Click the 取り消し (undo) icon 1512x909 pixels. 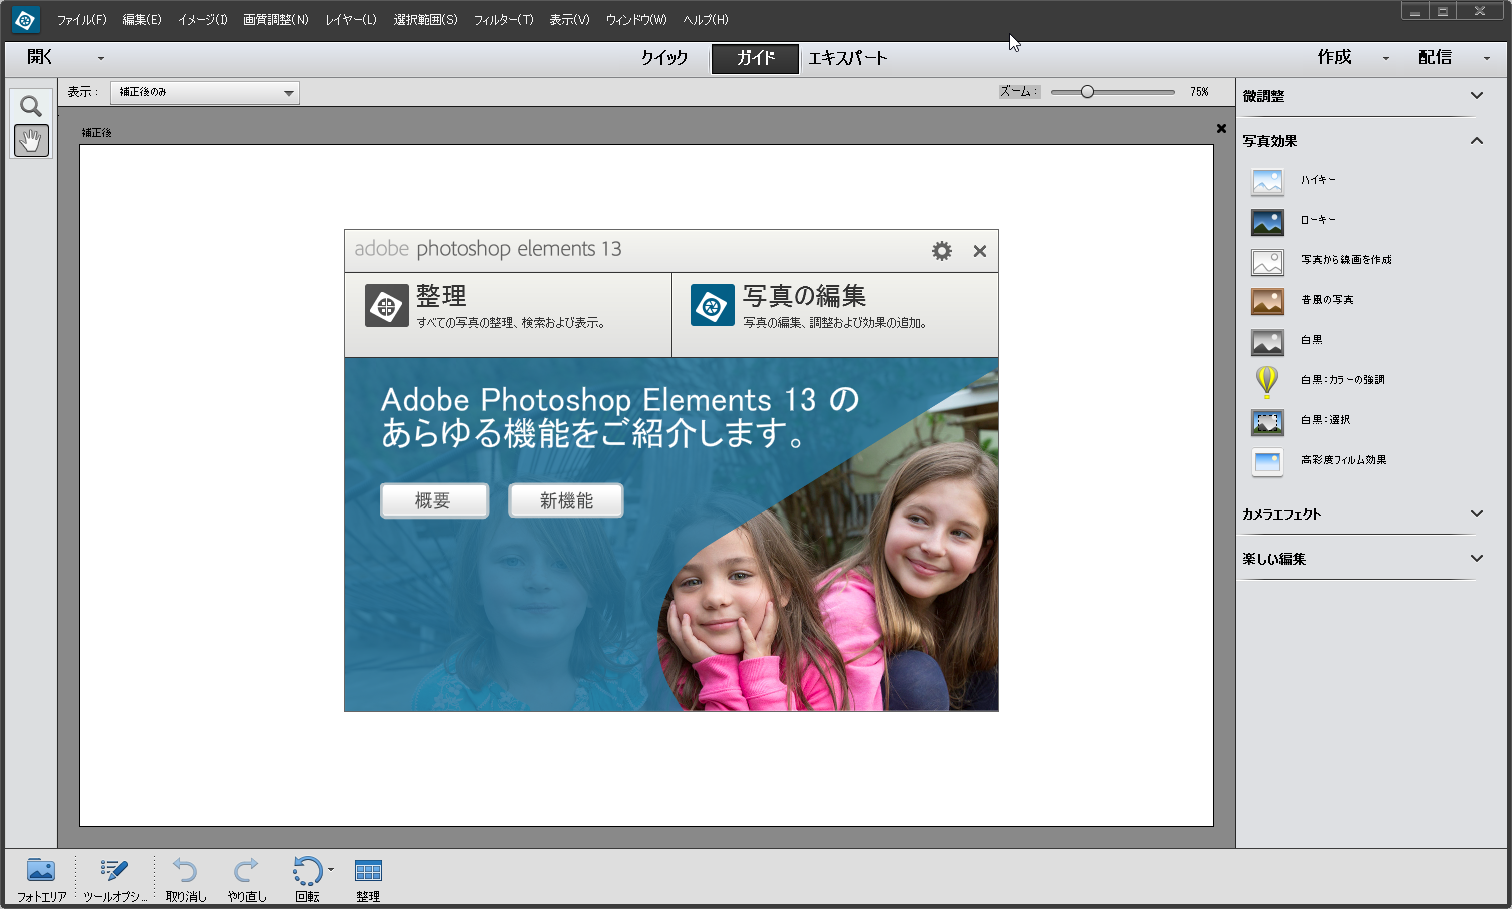click(185, 872)
